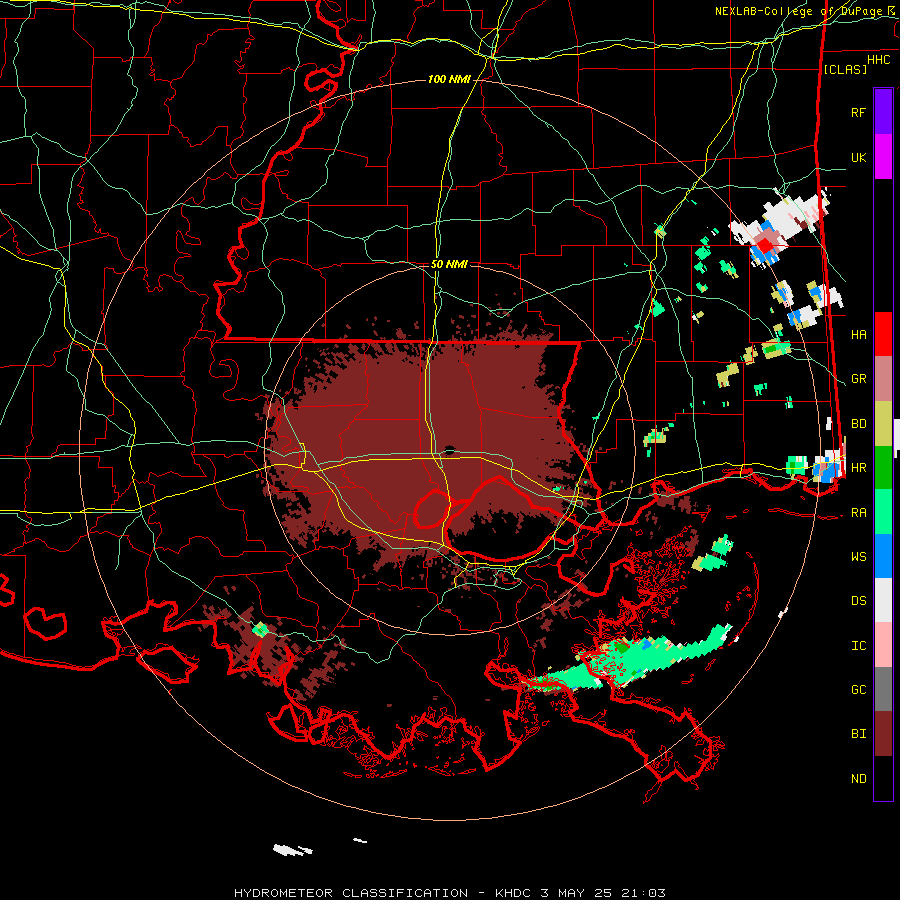
Task: Click the 'NEXLAB-College of DuPage' header text
Action: (799, 11)
